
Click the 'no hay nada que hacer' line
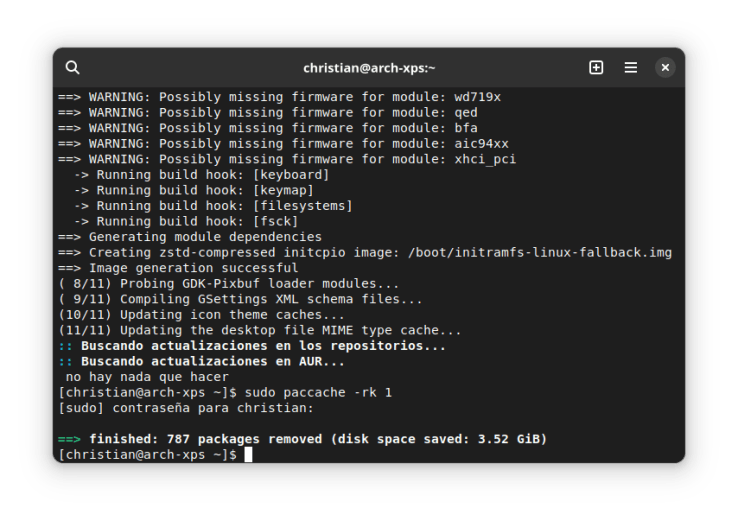click(147, 377)
